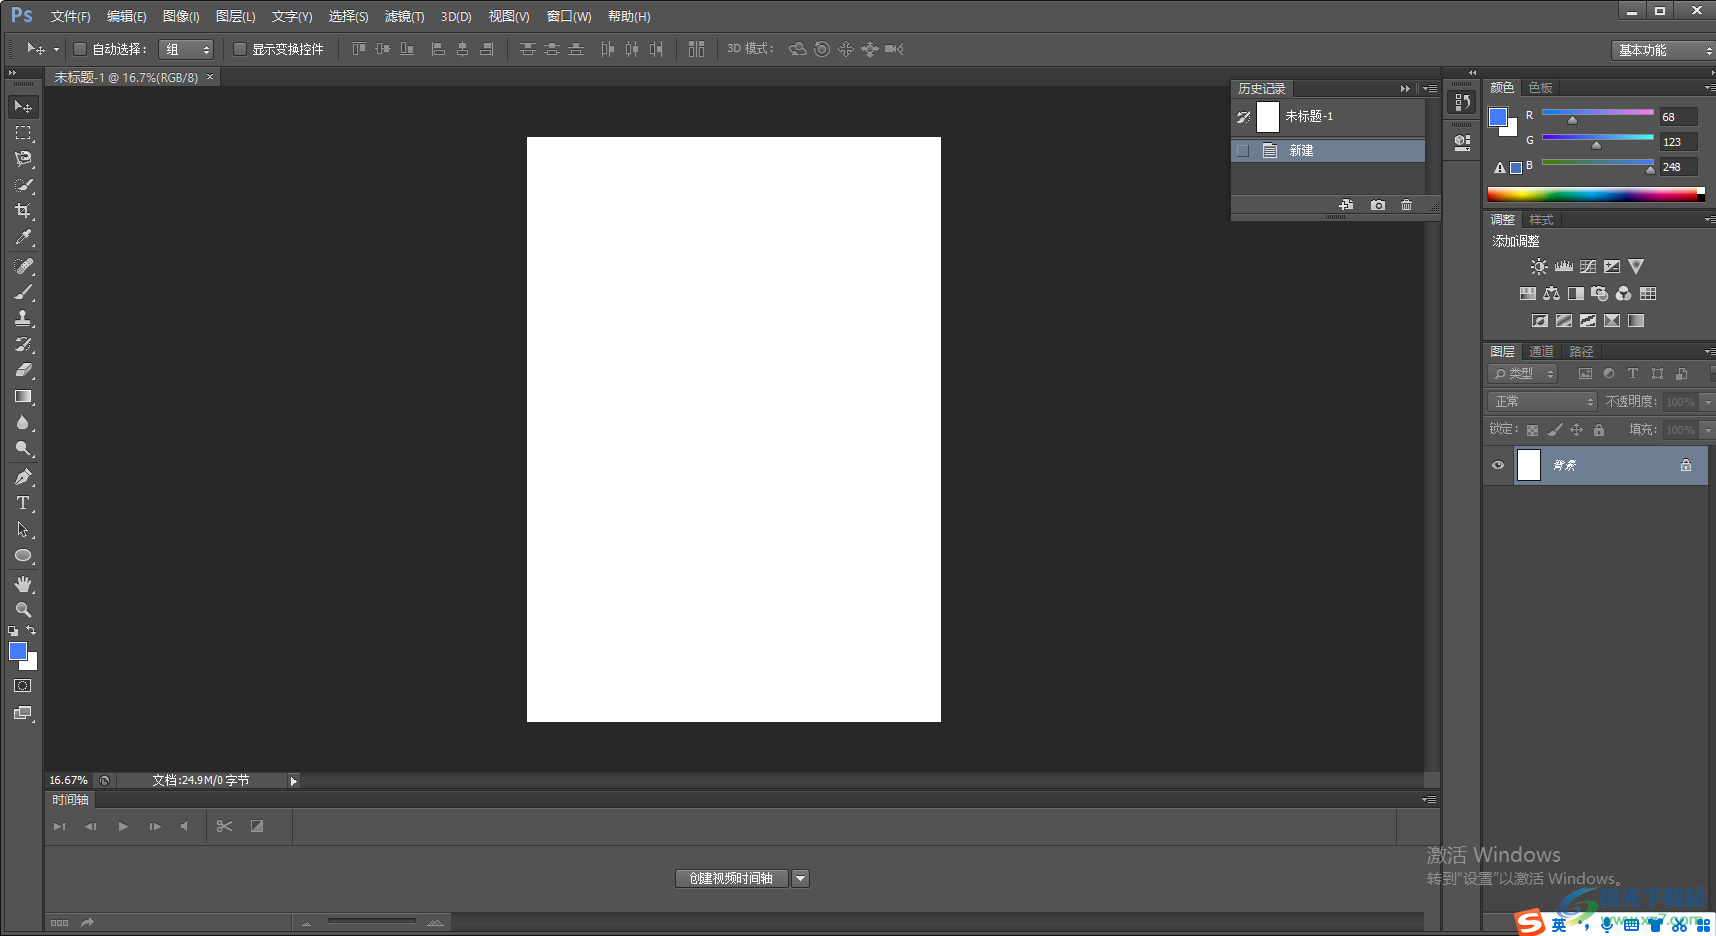The width and height of the screenshot is (1716, 936).
Task: Add Levels adjustment
Action: click(1564, 267)
